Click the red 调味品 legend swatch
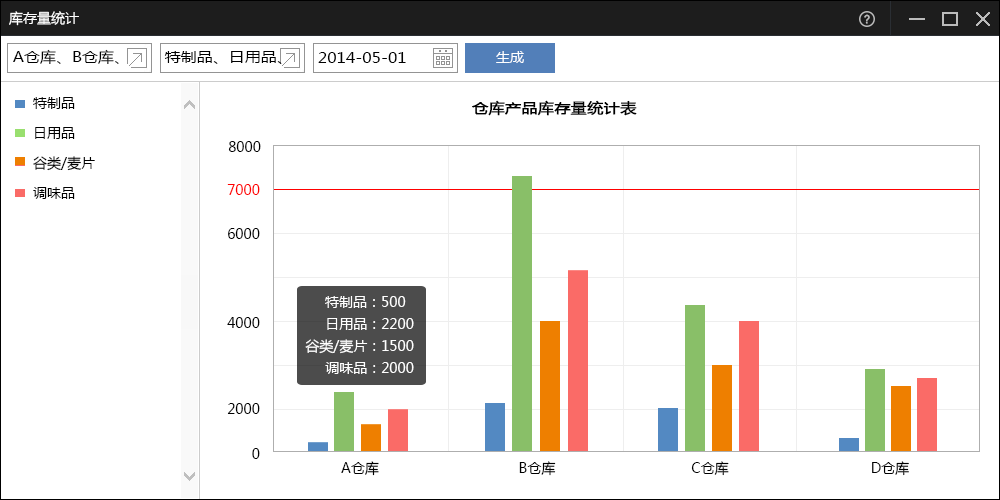1000x500 pixels. pos(20,193)
